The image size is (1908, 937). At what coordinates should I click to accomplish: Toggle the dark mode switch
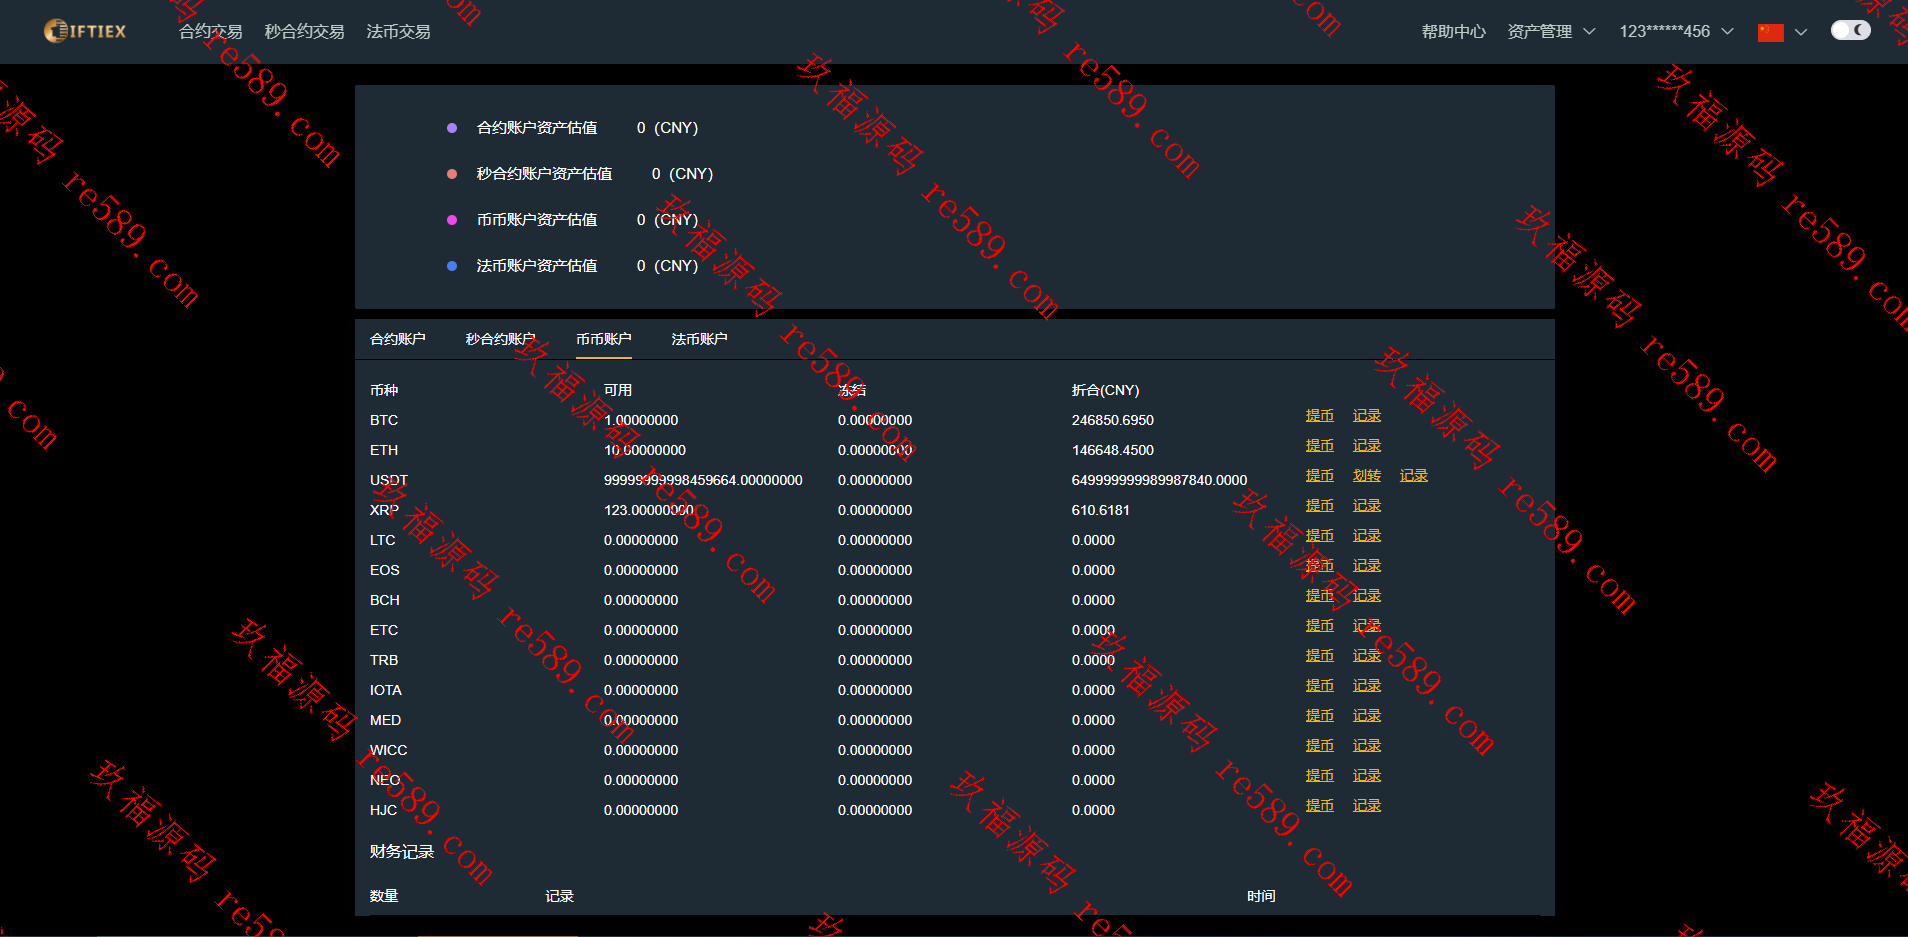[x=1850, y=30]
